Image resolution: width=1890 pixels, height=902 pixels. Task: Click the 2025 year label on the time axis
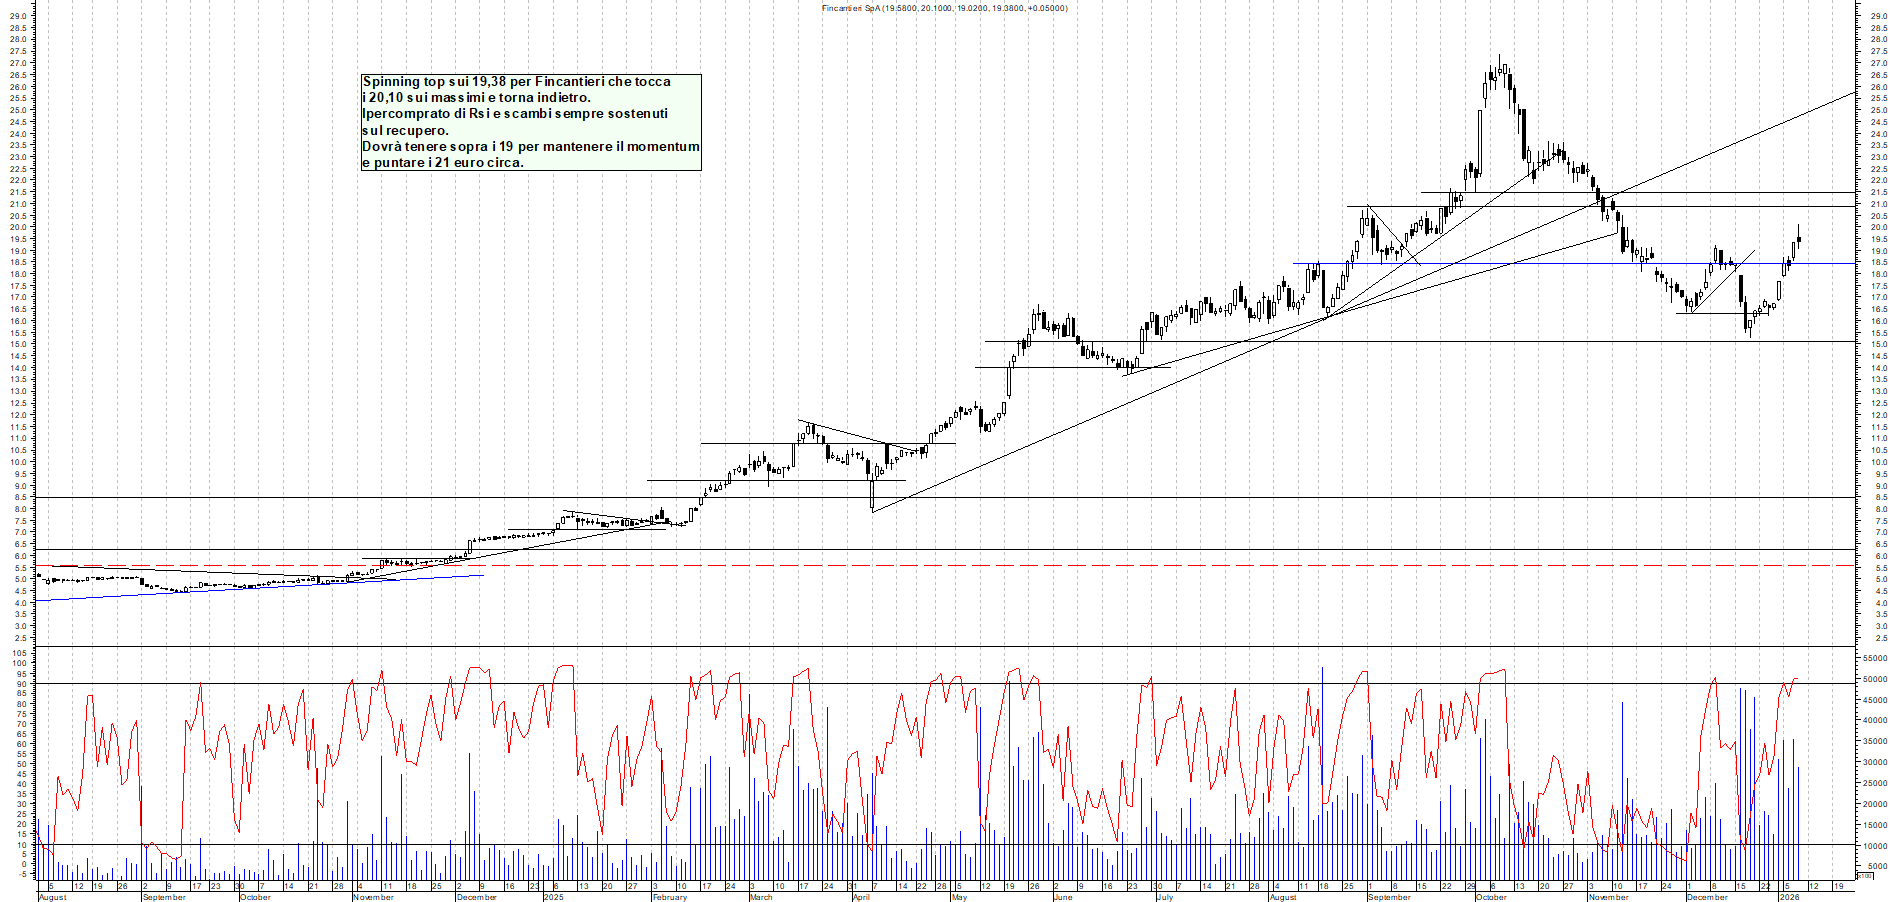point(553,897)
